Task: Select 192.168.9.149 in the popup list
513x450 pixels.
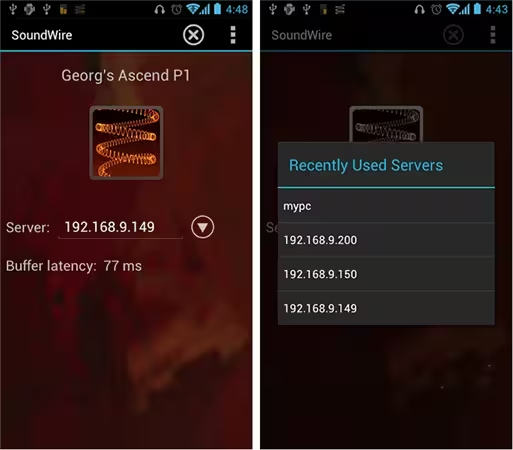Action: (386, 308)
